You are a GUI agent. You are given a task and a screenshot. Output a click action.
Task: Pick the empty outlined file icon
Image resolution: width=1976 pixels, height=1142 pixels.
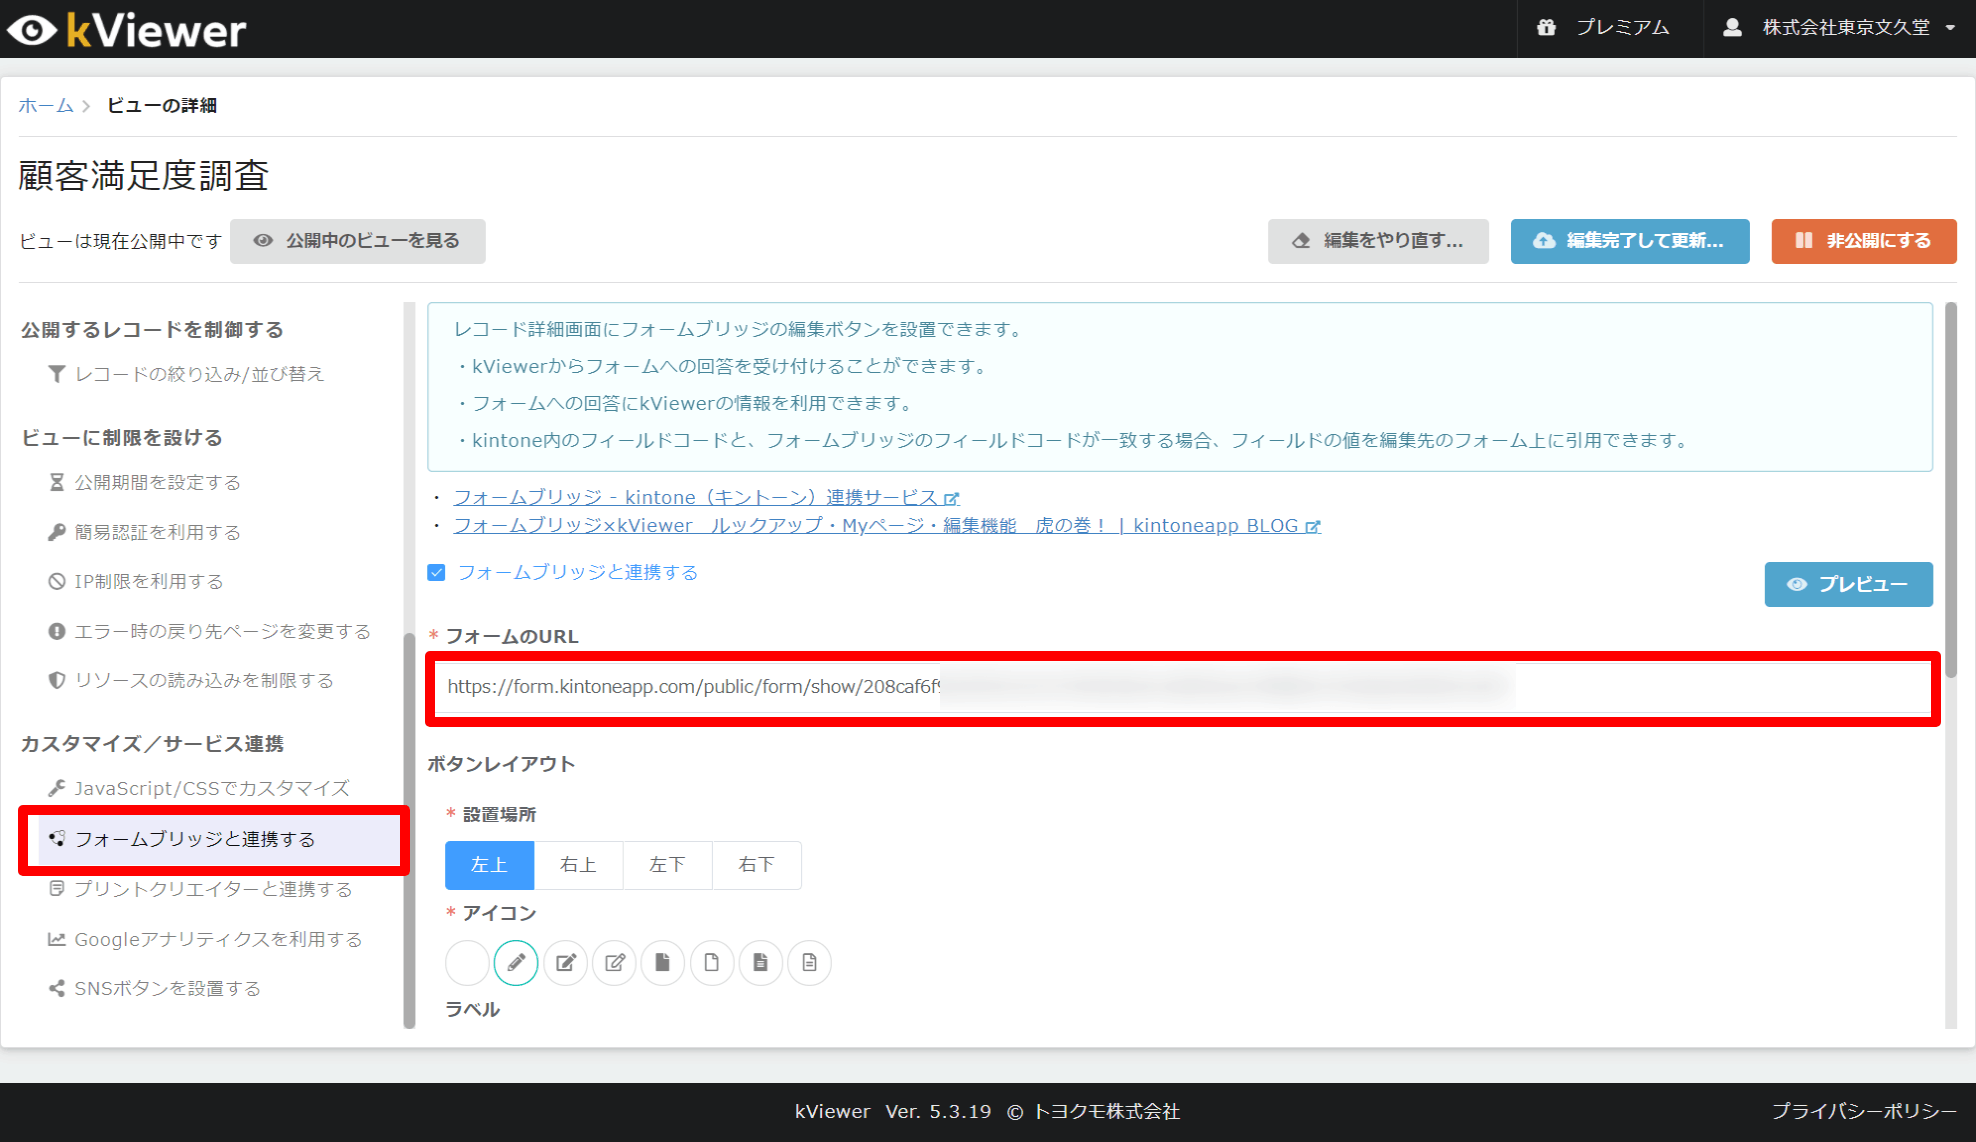click(712, 963)
